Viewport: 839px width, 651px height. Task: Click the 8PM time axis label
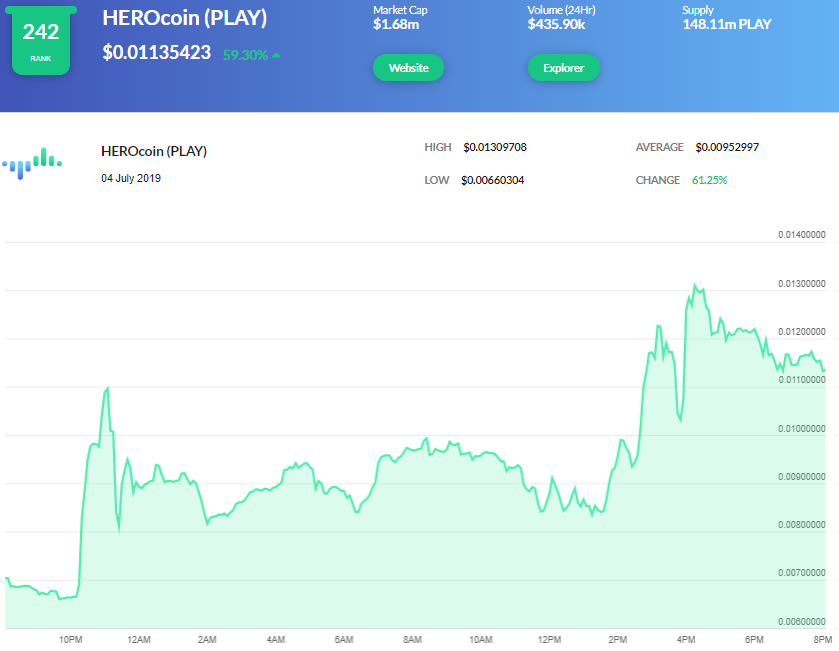(823, 640)
